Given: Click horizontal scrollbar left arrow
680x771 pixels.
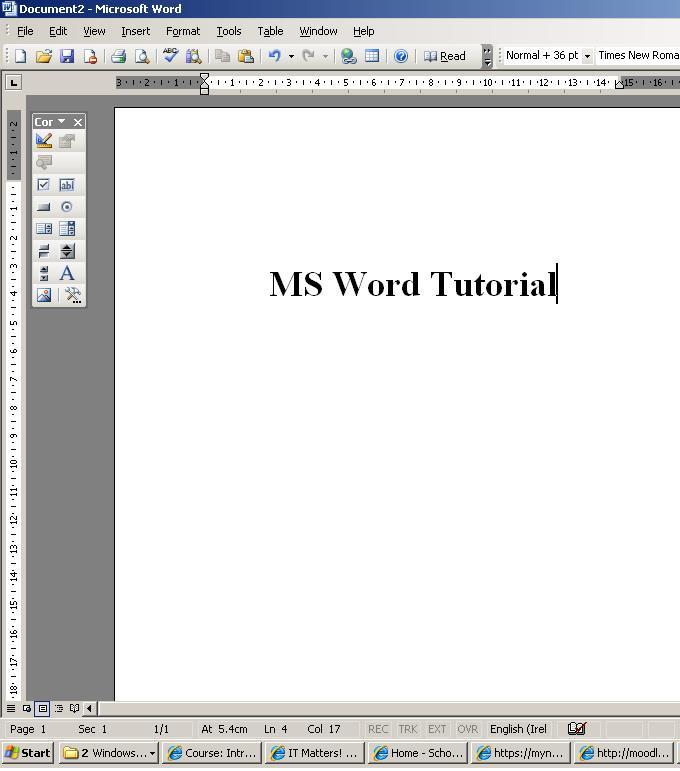Looking at the screenshot, I should (x=89, y=709).
